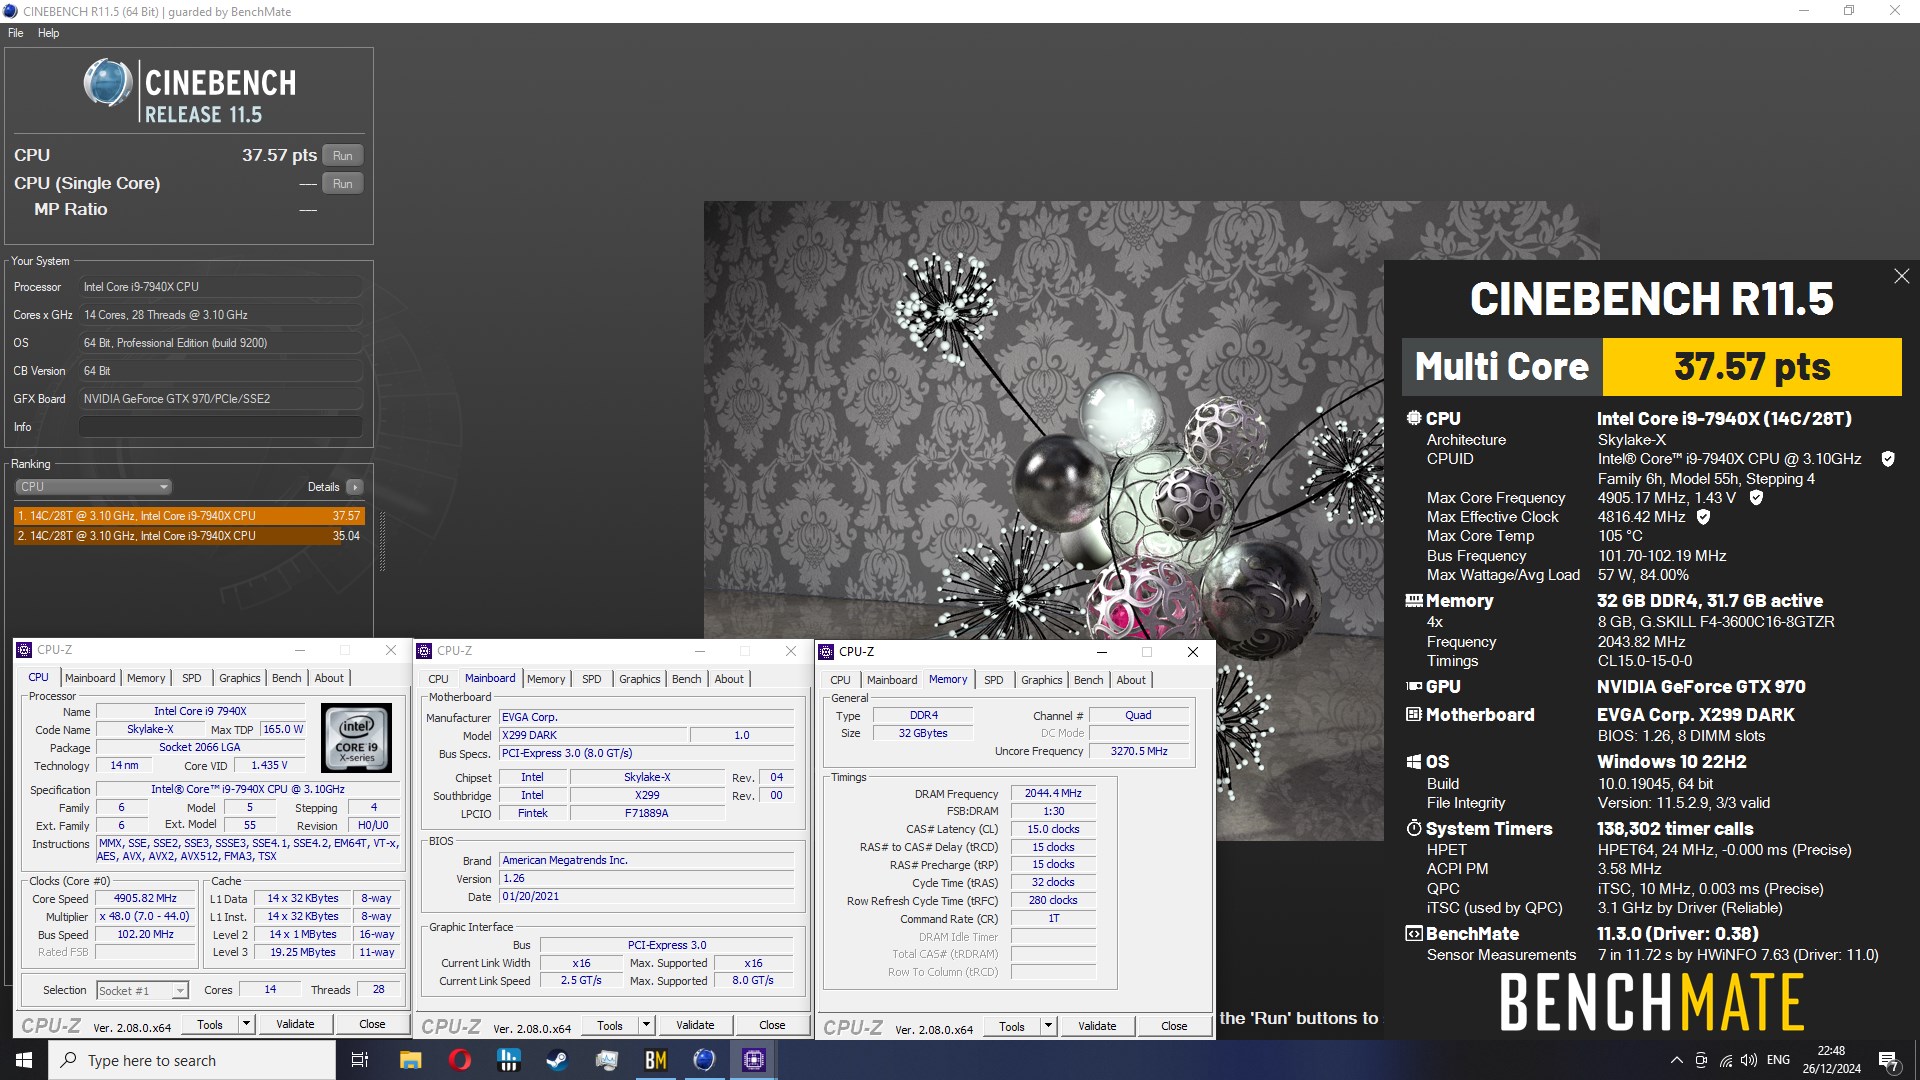Image resolution: width=1920 pixels, height=1080 pixels.
Task: Switch to CPU-Z via its purple taskbar icon
Action: pyautogui.click(x=754, y=1060)
